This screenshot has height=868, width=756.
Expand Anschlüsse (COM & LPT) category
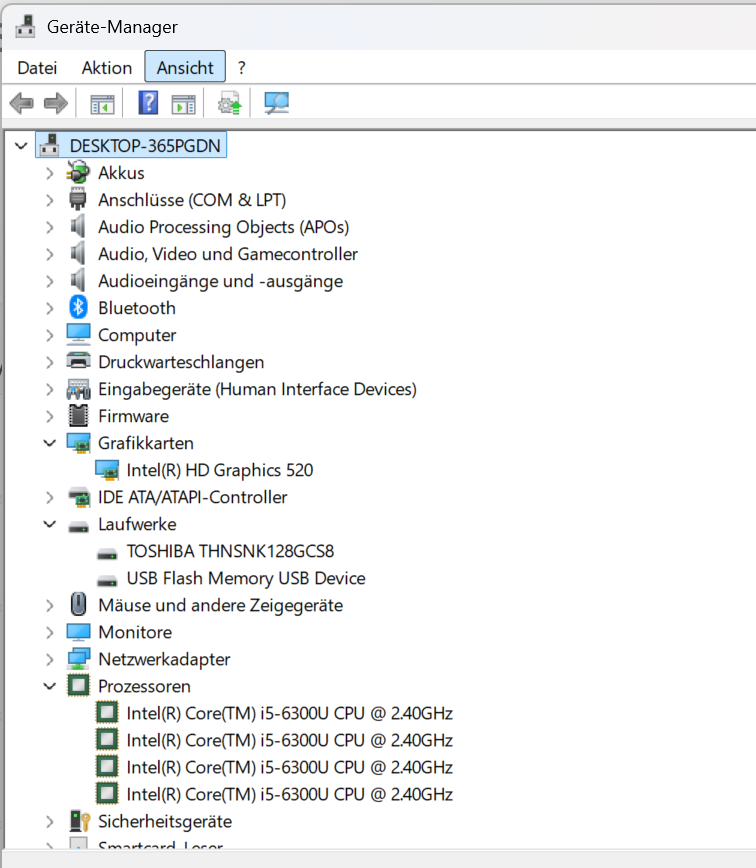pos(50,200)
